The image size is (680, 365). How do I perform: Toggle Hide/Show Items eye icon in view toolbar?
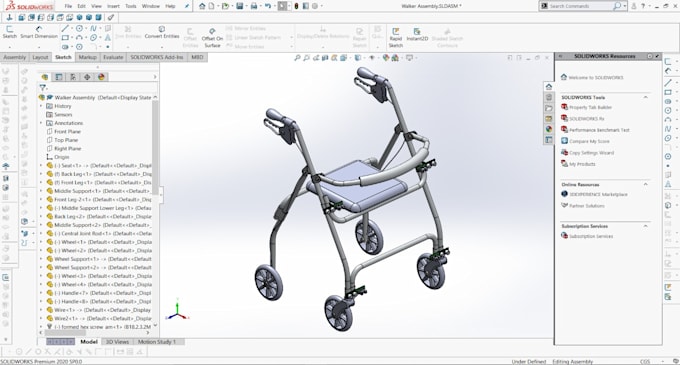click(x=372, y=58)
